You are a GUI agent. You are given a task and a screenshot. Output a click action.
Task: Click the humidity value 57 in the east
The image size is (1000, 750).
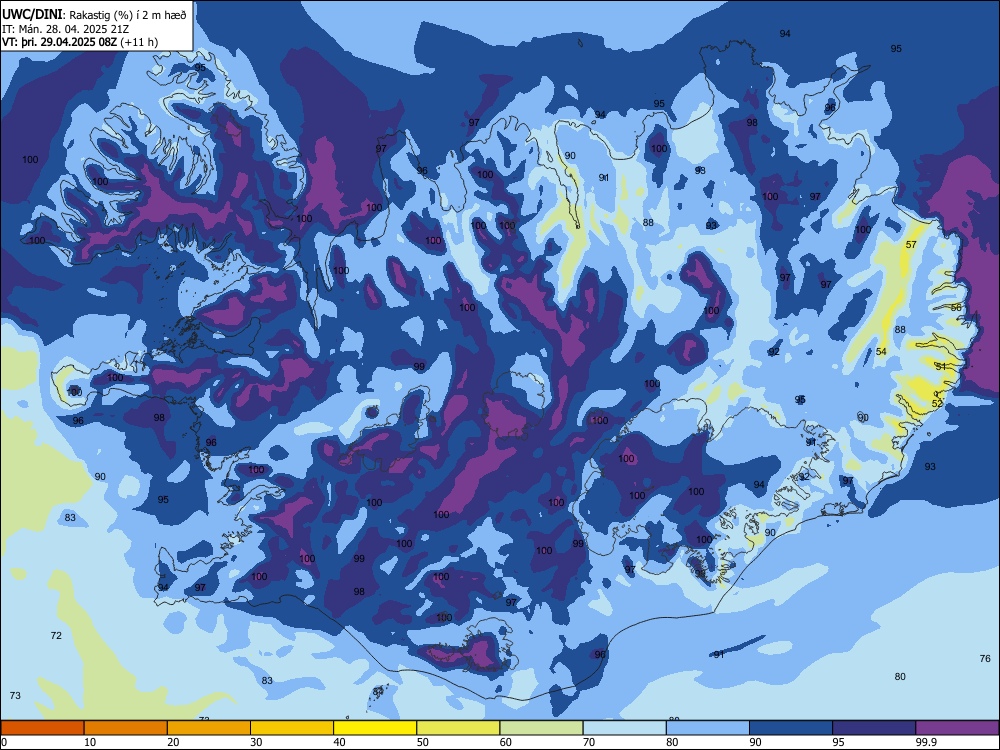pos(911,244)
